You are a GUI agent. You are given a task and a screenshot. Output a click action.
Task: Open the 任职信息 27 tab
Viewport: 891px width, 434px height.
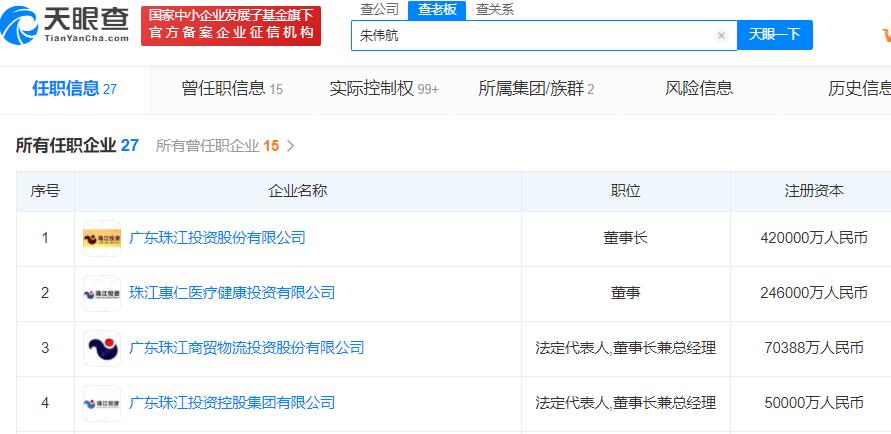click(x=74, y=89)
